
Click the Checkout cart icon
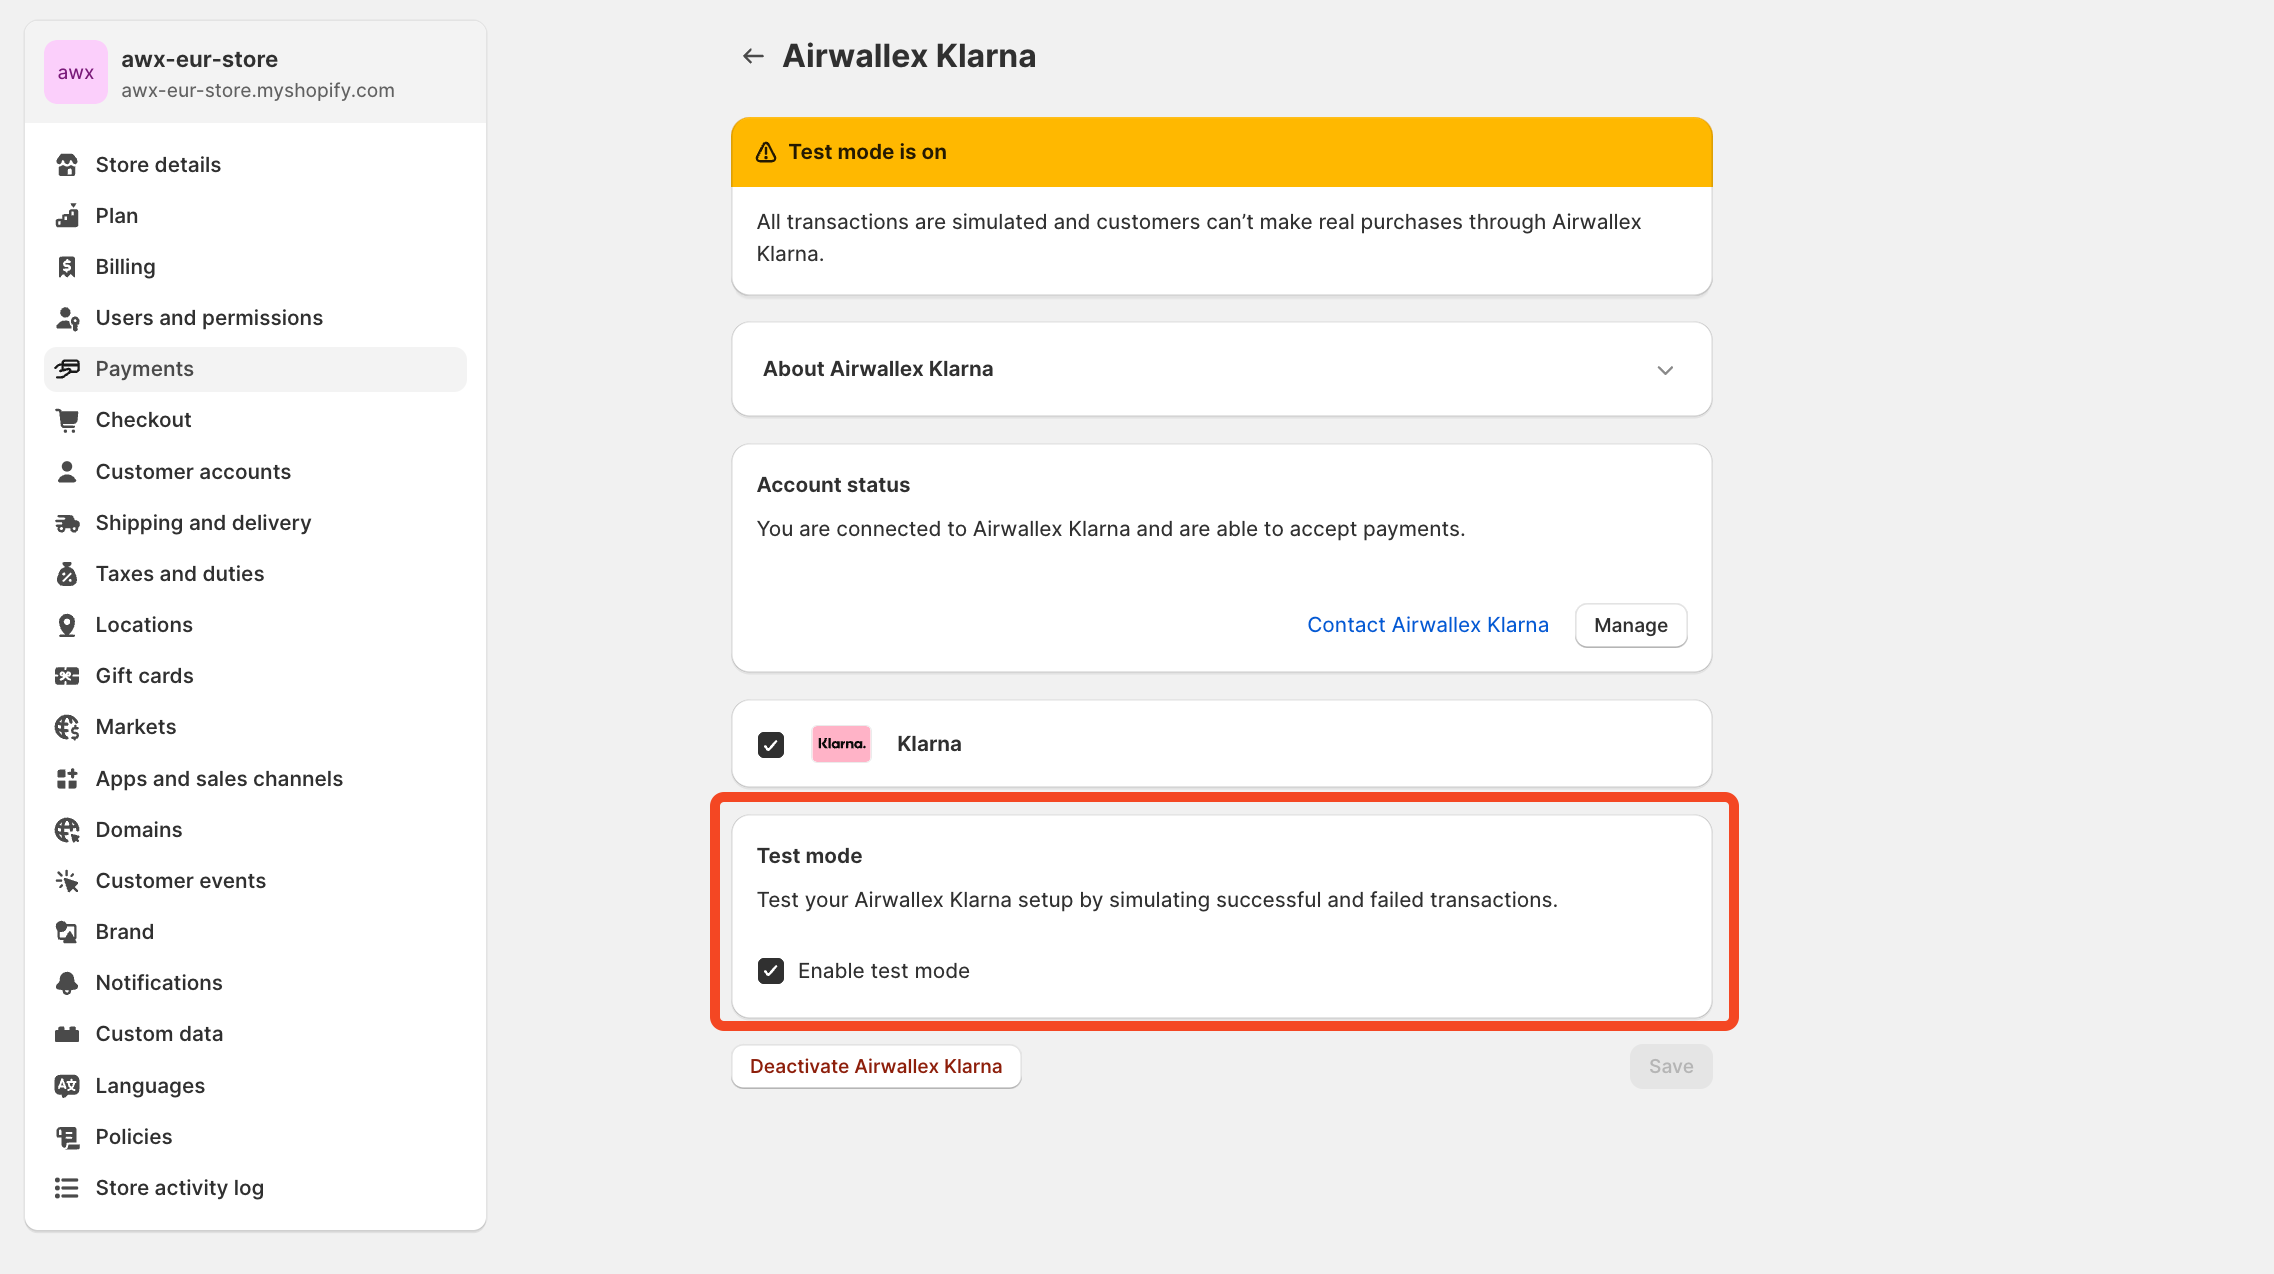(x=67, y=420)
